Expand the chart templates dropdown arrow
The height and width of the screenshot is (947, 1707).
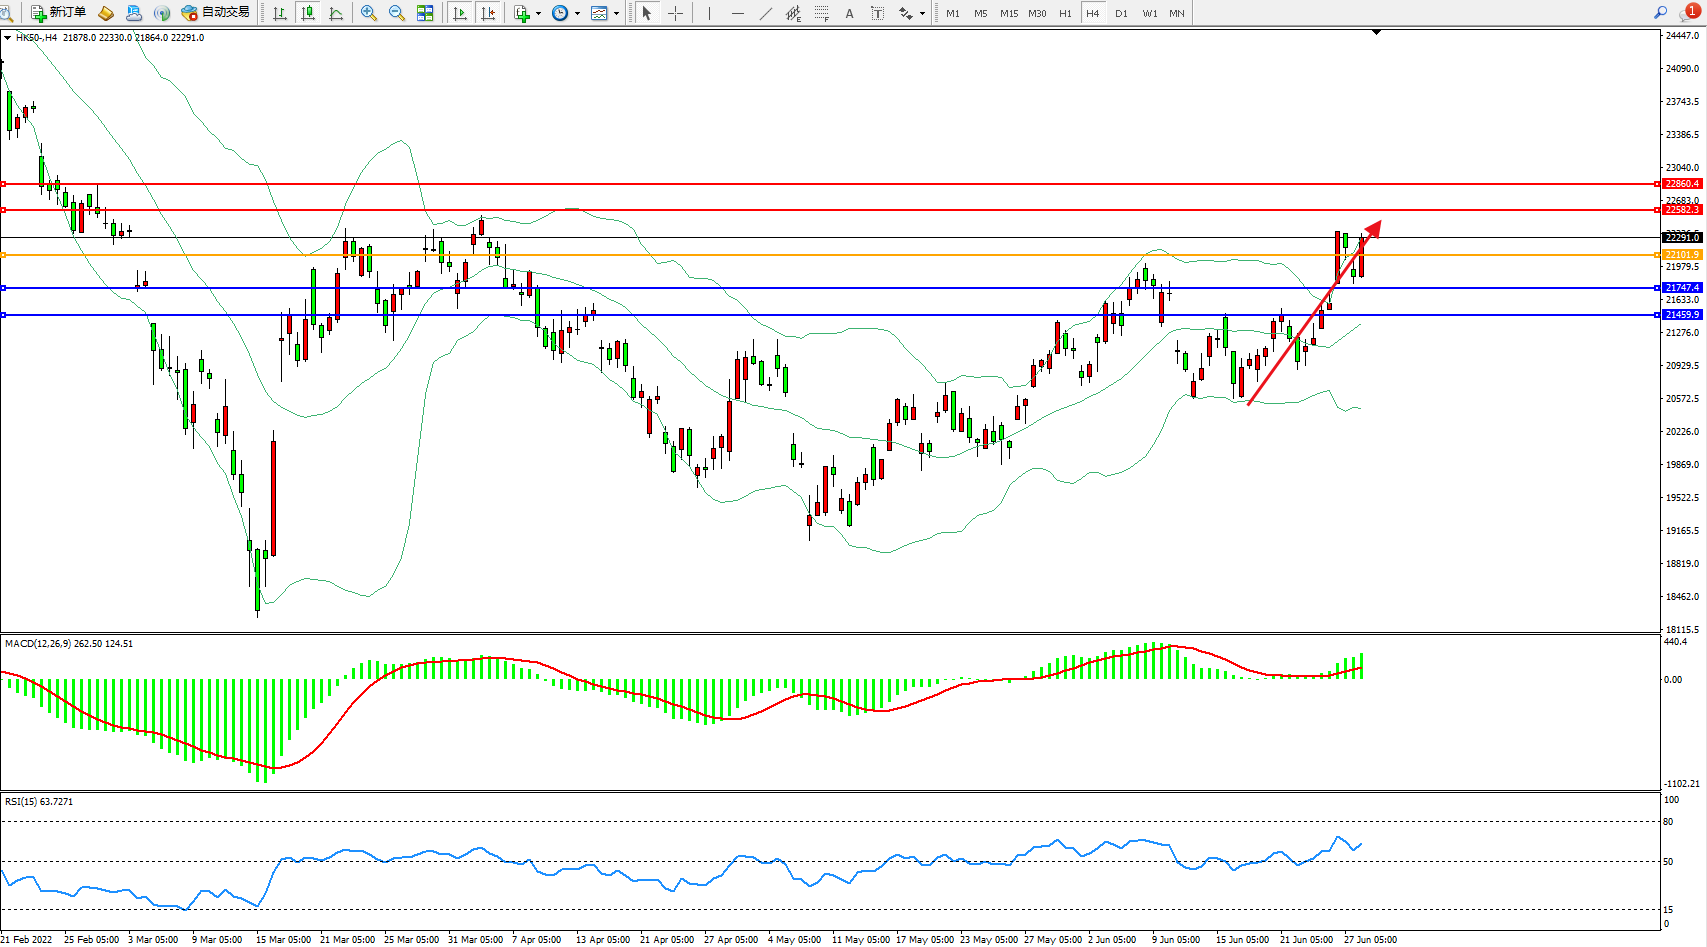coord(616,14)
